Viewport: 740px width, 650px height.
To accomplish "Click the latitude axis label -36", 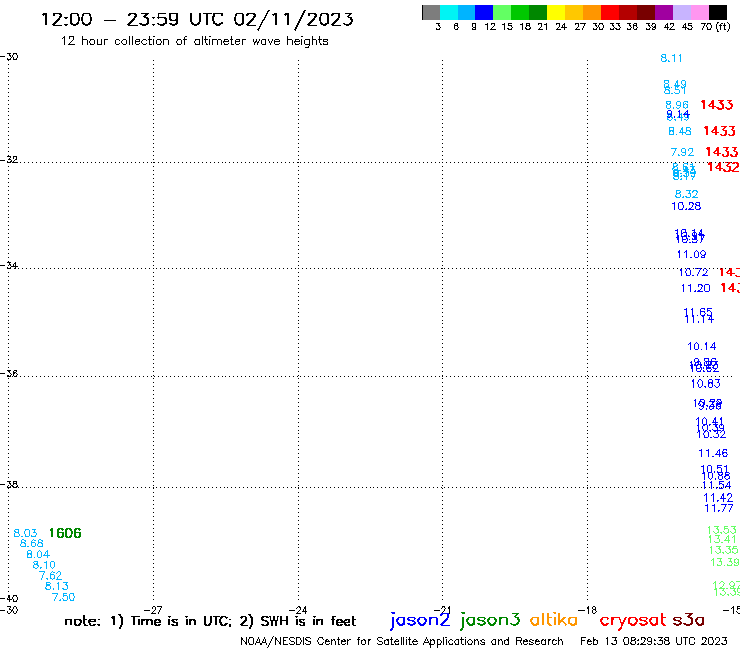I will (x=9, y=373).
